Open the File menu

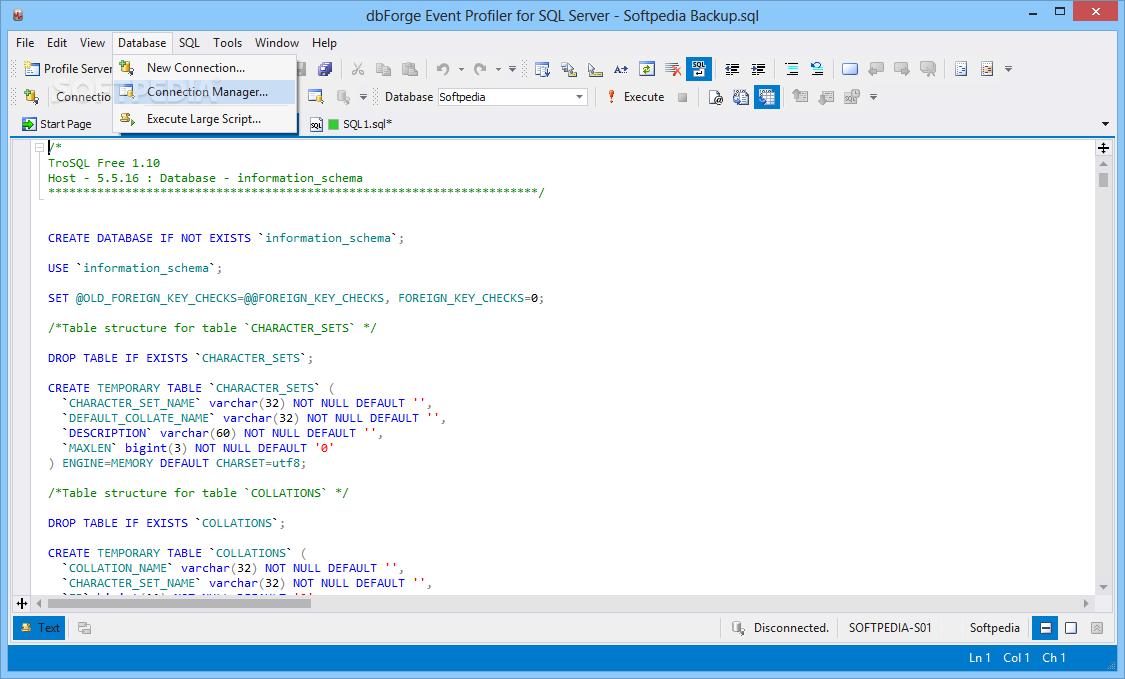[25, 43]
